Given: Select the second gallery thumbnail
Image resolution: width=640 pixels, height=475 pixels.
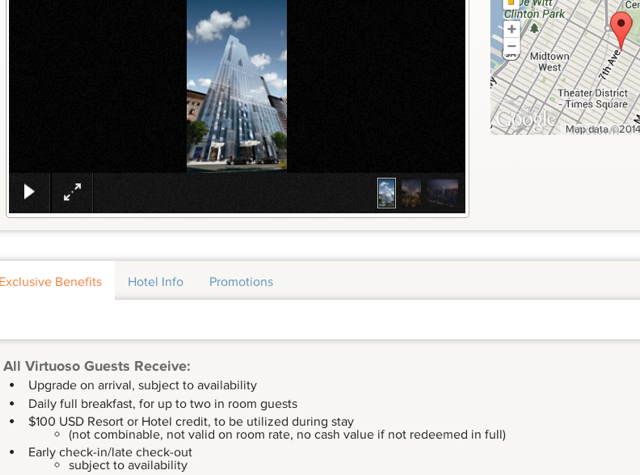Looking at the screenshot, I should click(x=411, y=193).
